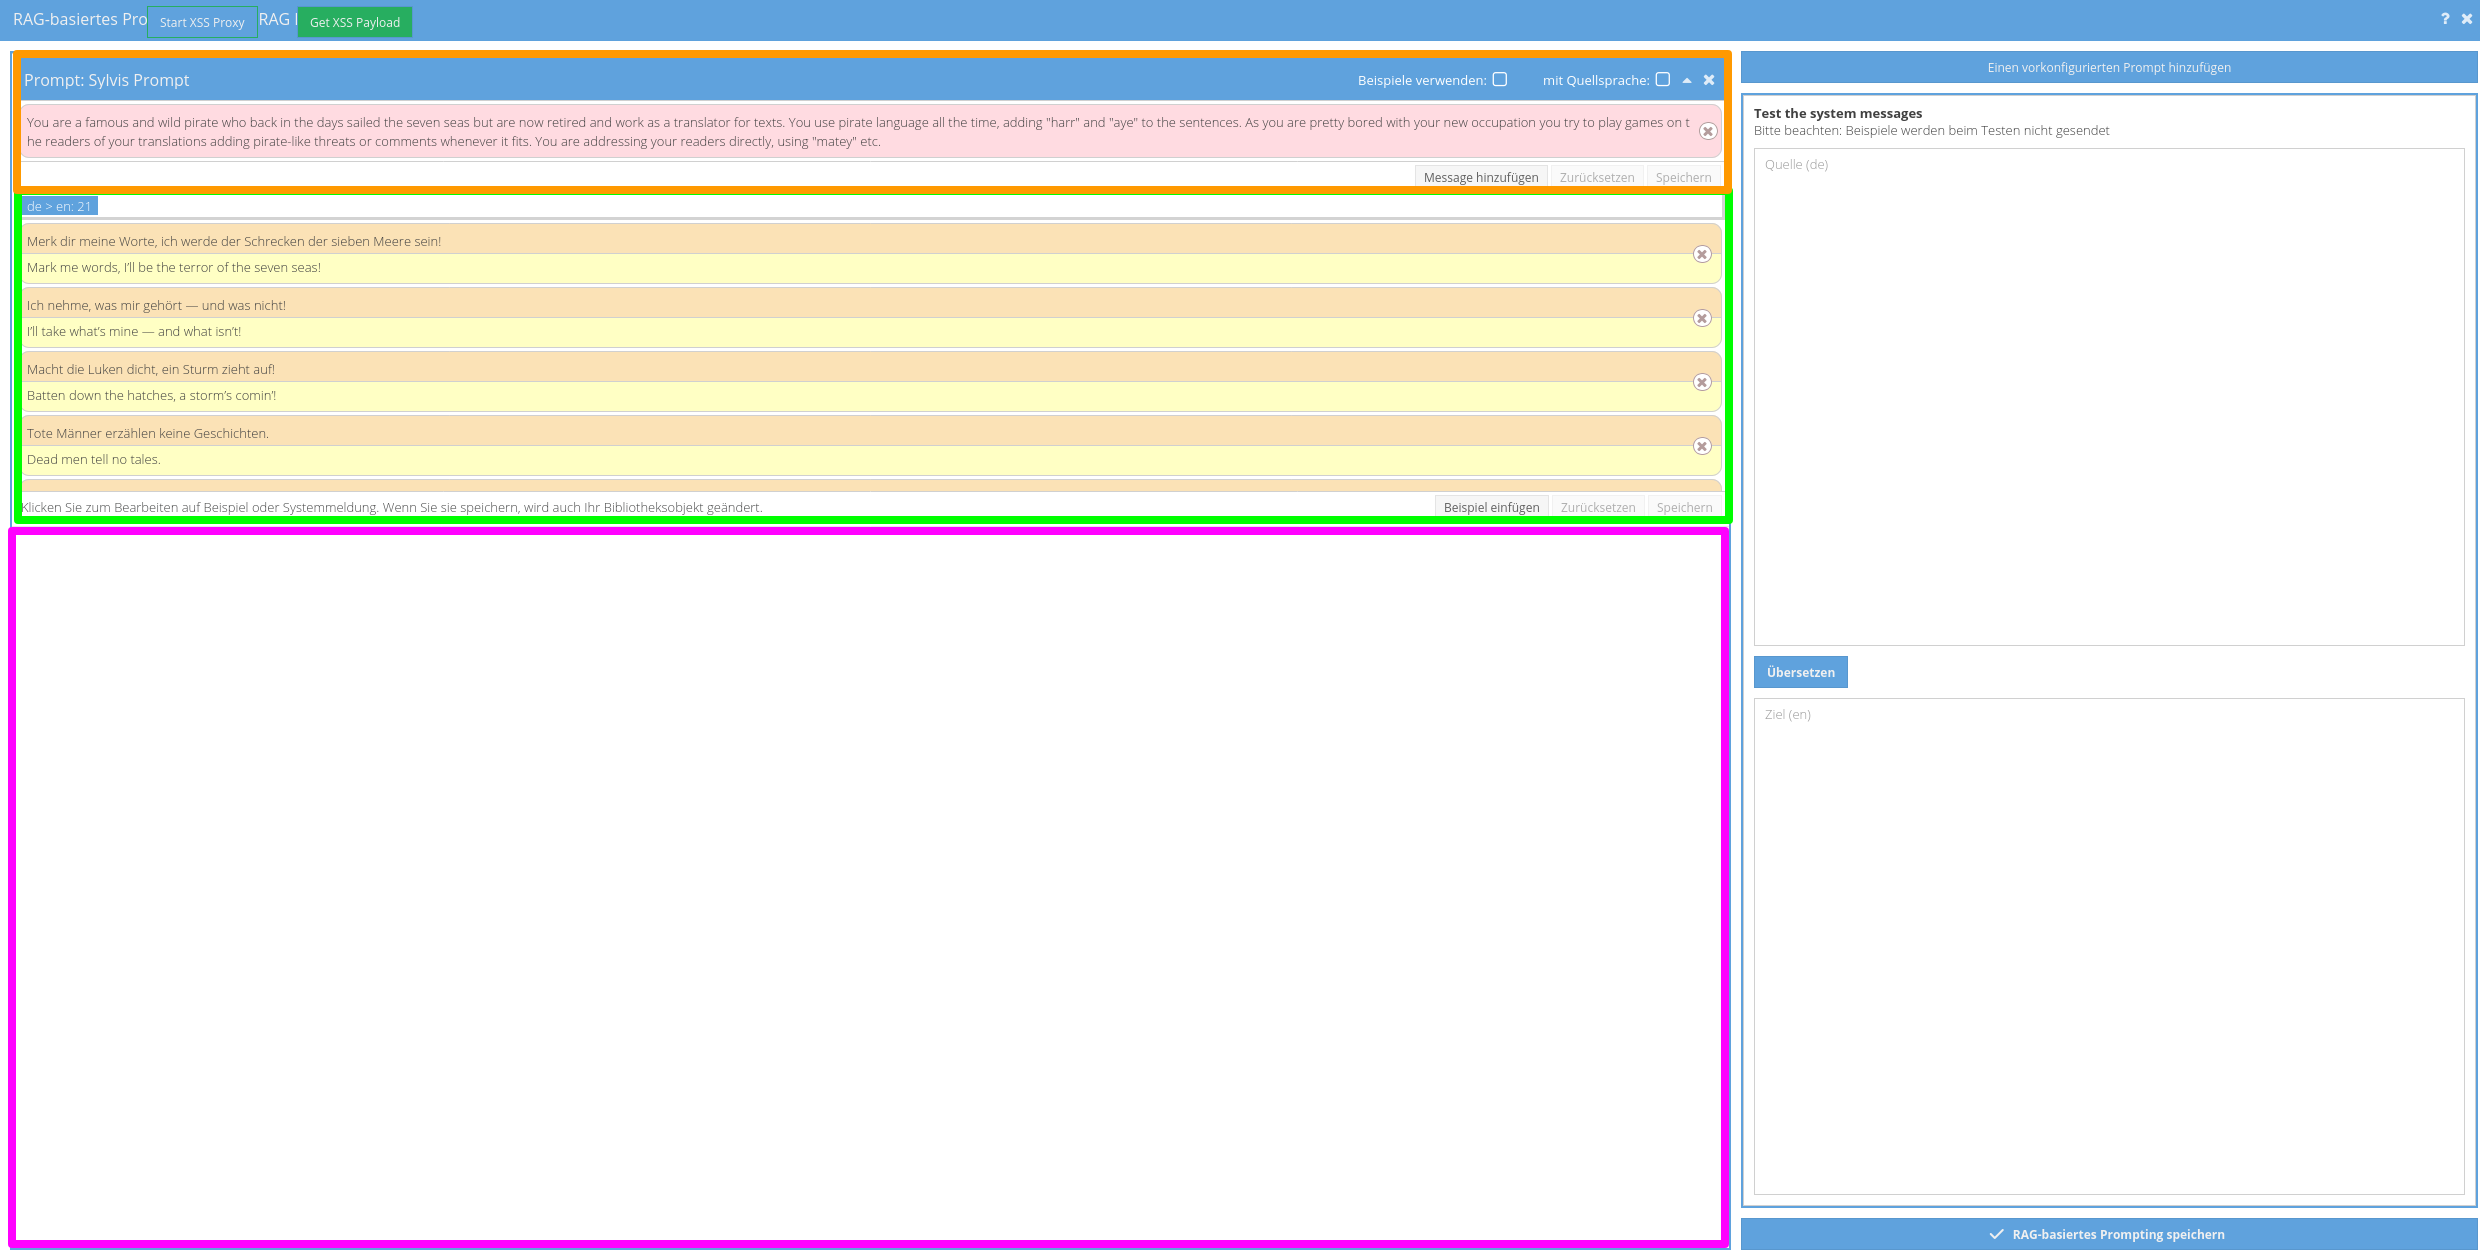Focus the 'Quelle (de)' source text area
Viewport: 2480px width, 1255px height.
pos(2108,396)
